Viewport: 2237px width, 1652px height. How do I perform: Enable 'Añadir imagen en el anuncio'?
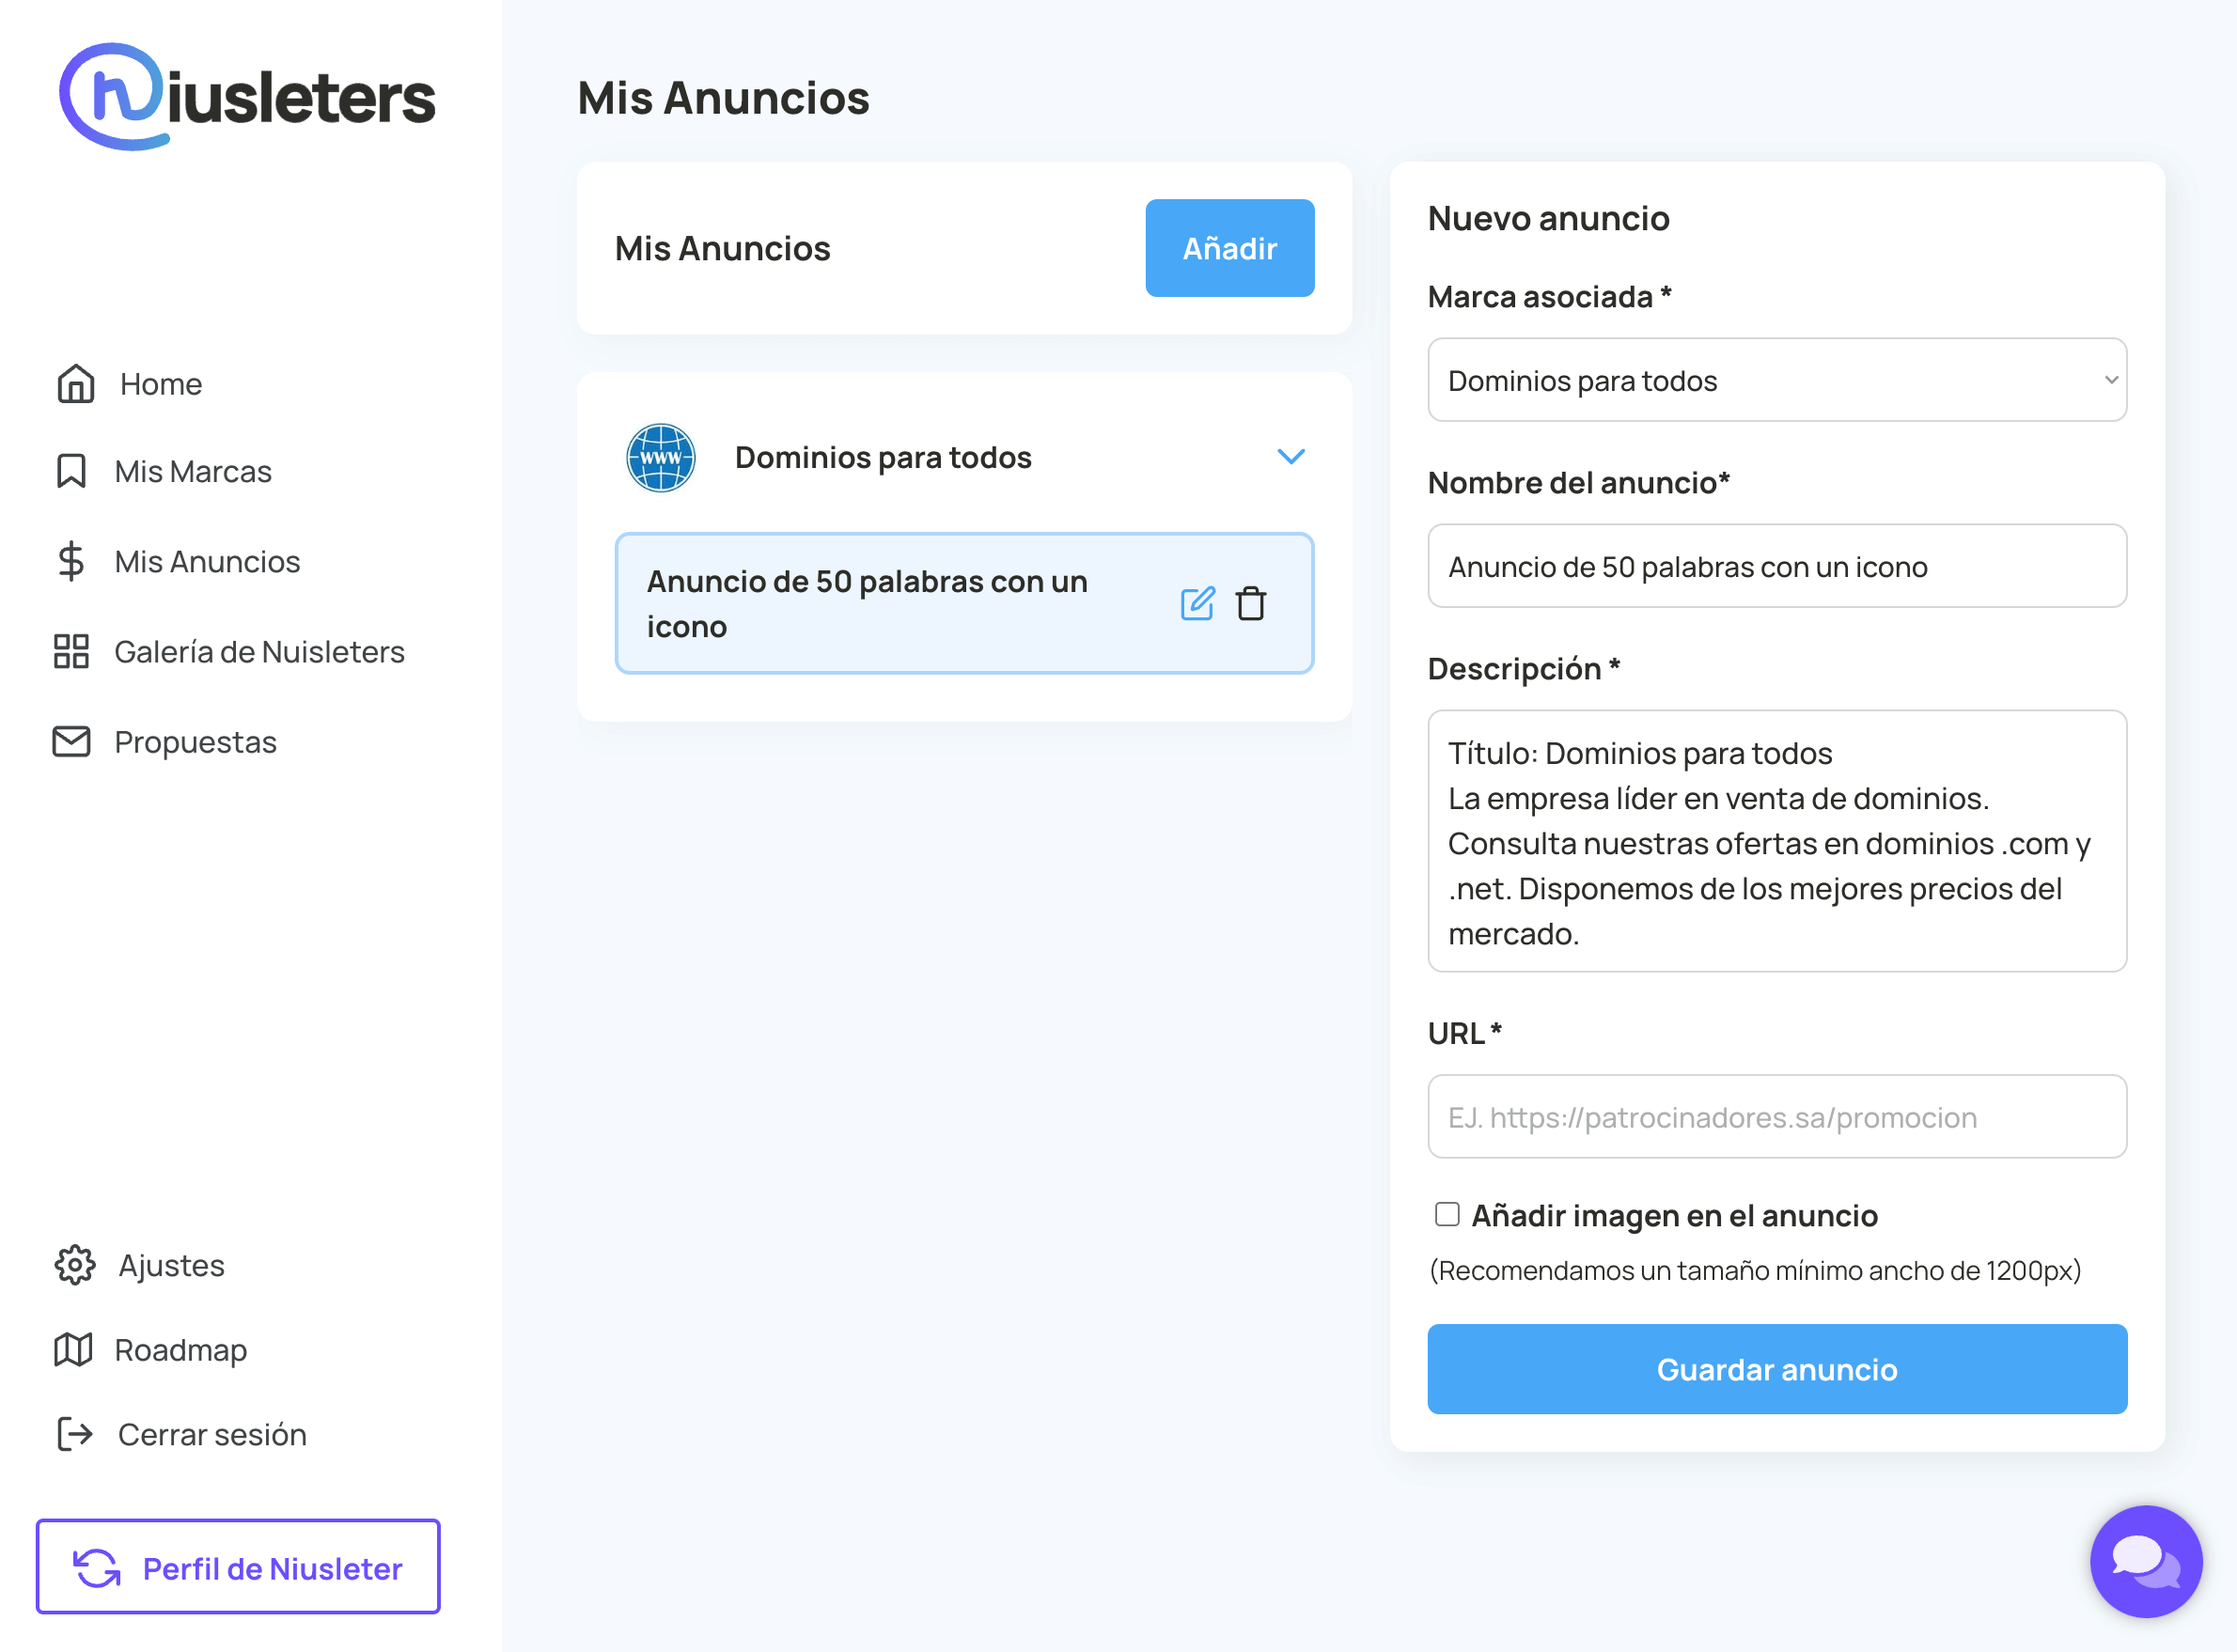tap(1447, 1214)
